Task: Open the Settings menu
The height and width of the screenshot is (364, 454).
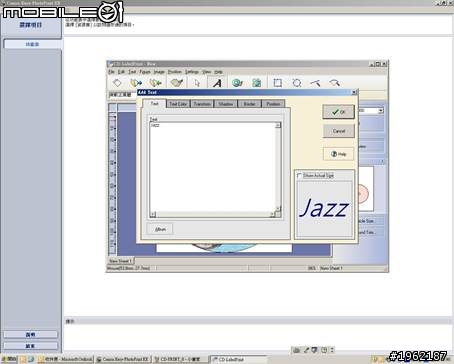Action: tap(192, 72)
